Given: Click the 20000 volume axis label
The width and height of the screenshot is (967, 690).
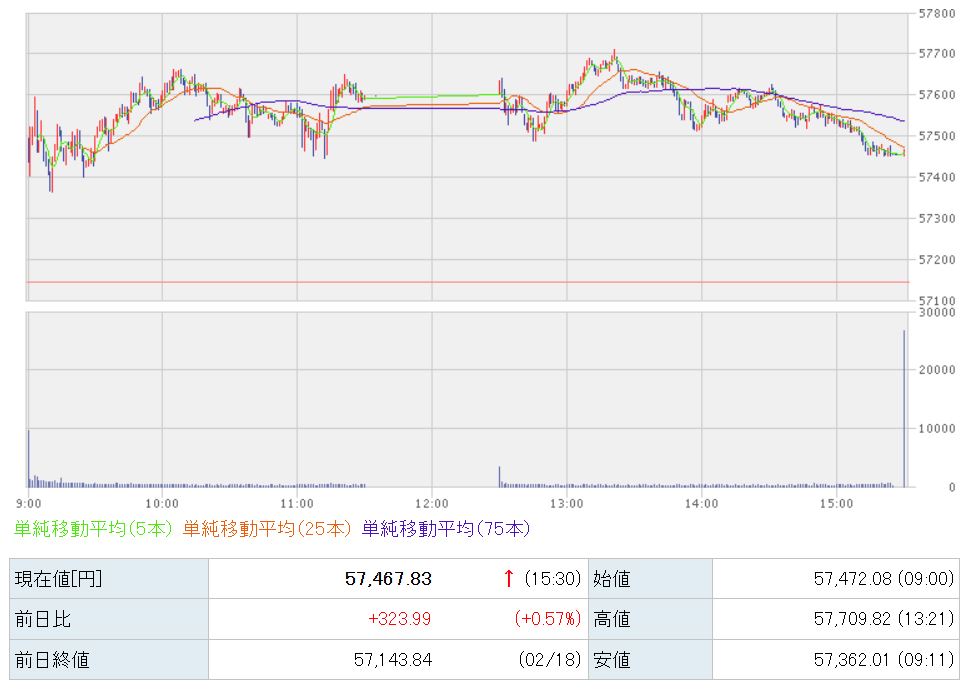Looking at the screenshot, I should pos(937,370).
